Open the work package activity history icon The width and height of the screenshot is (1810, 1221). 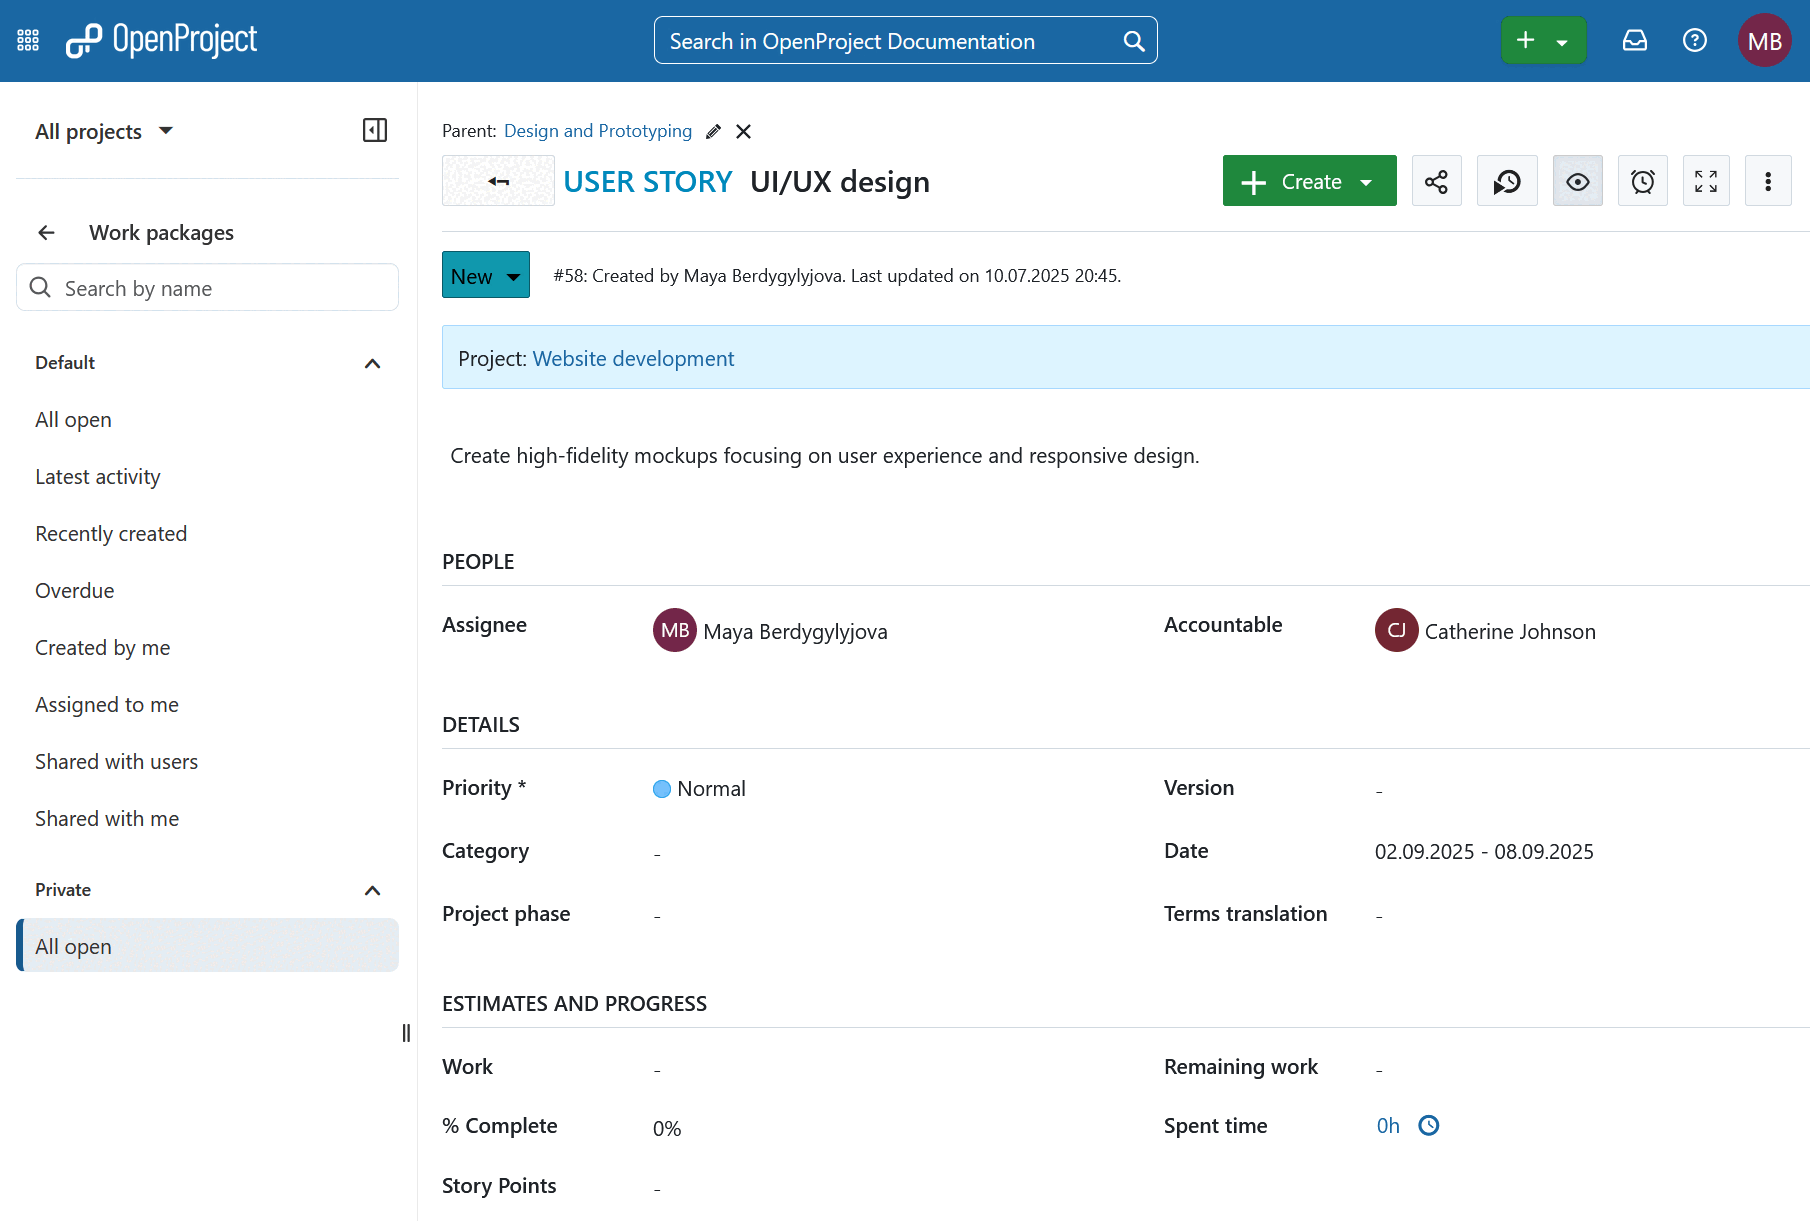1507,181
